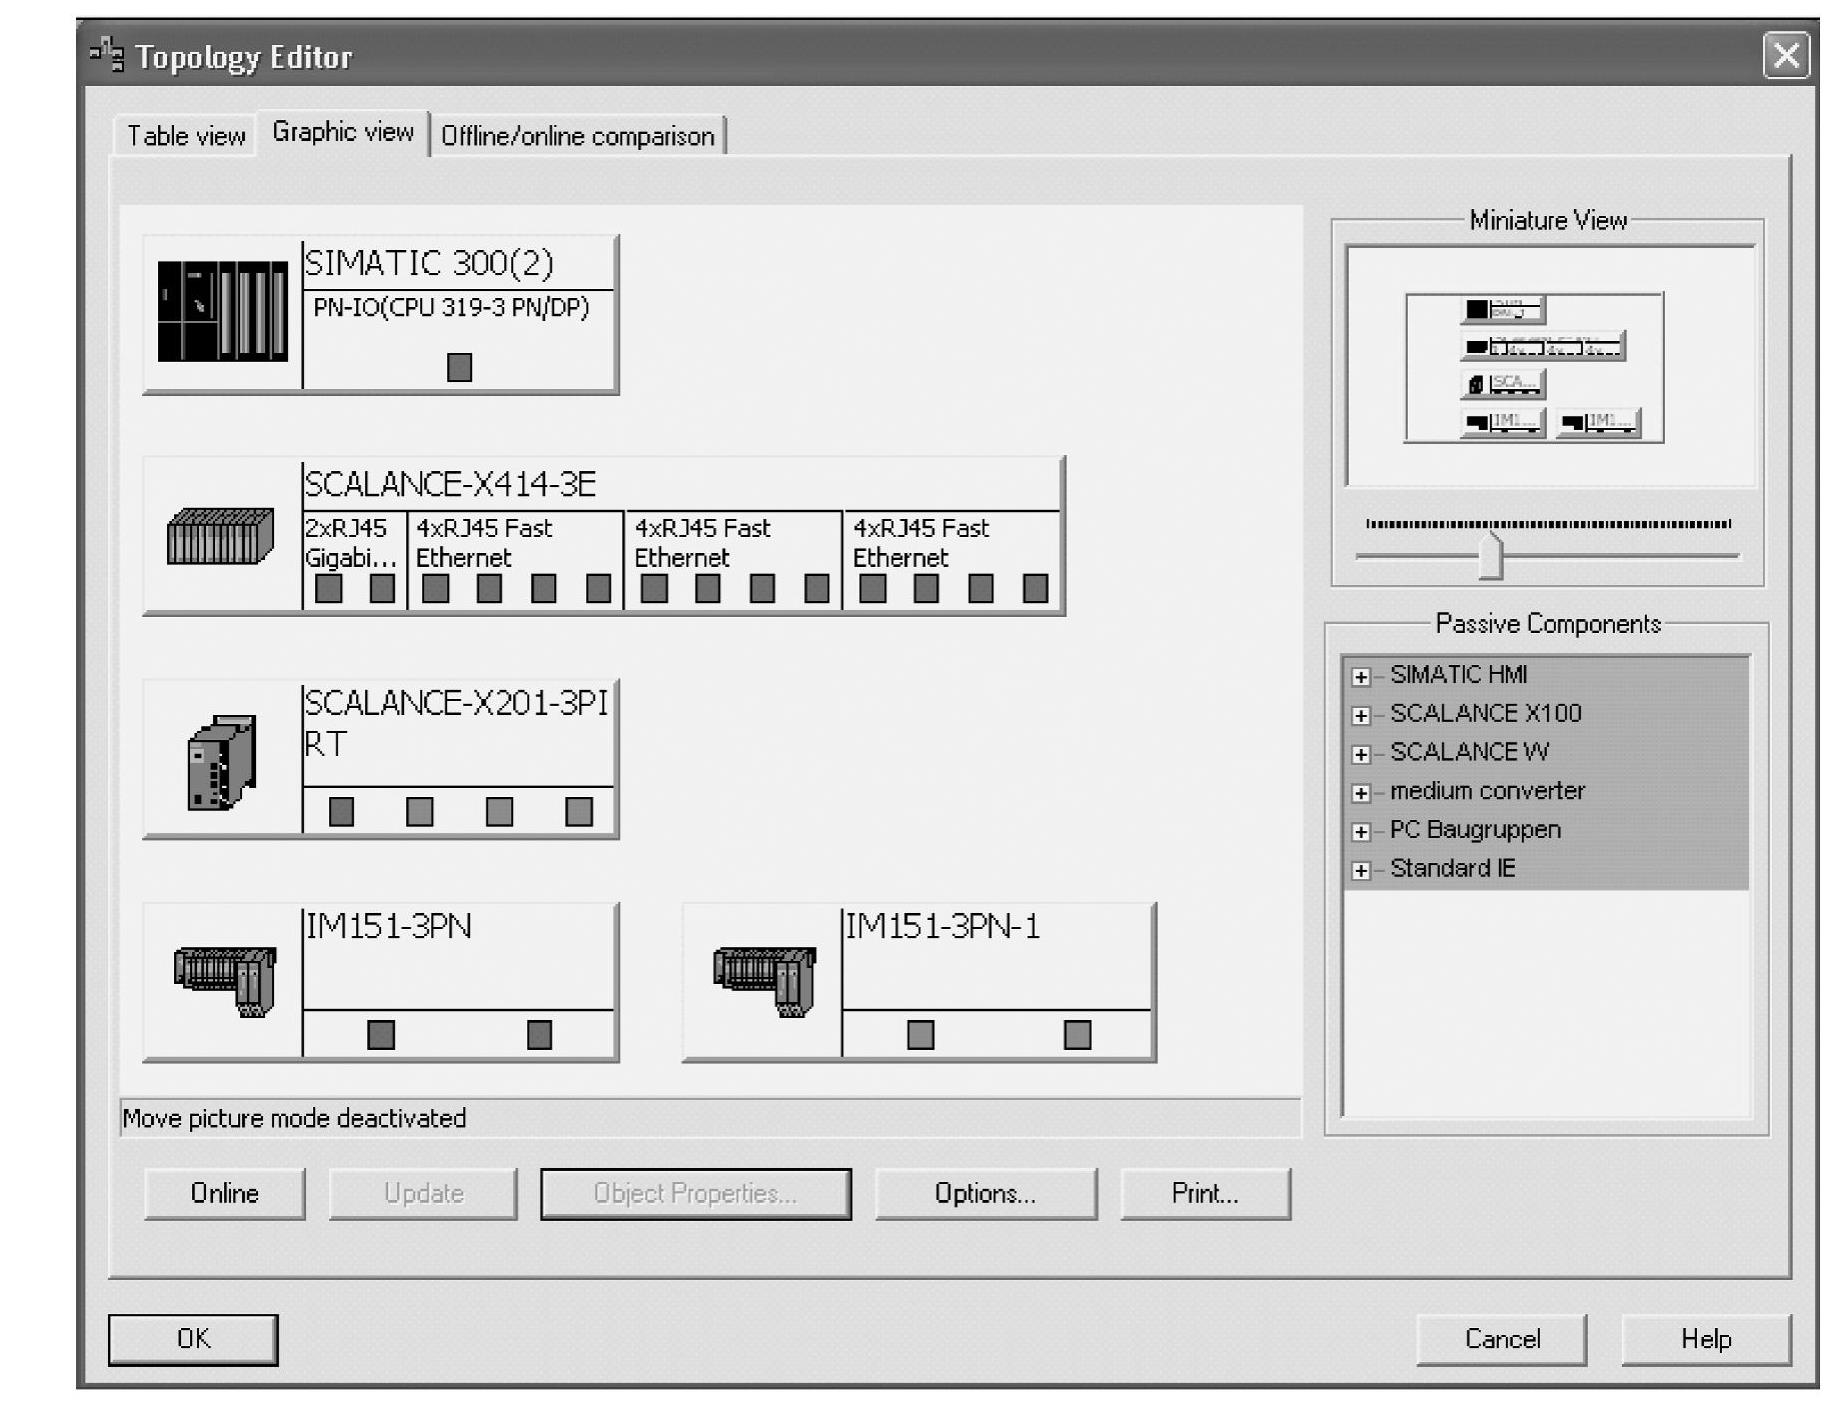Open Help for the Topology Editor

point(1705,1339)
